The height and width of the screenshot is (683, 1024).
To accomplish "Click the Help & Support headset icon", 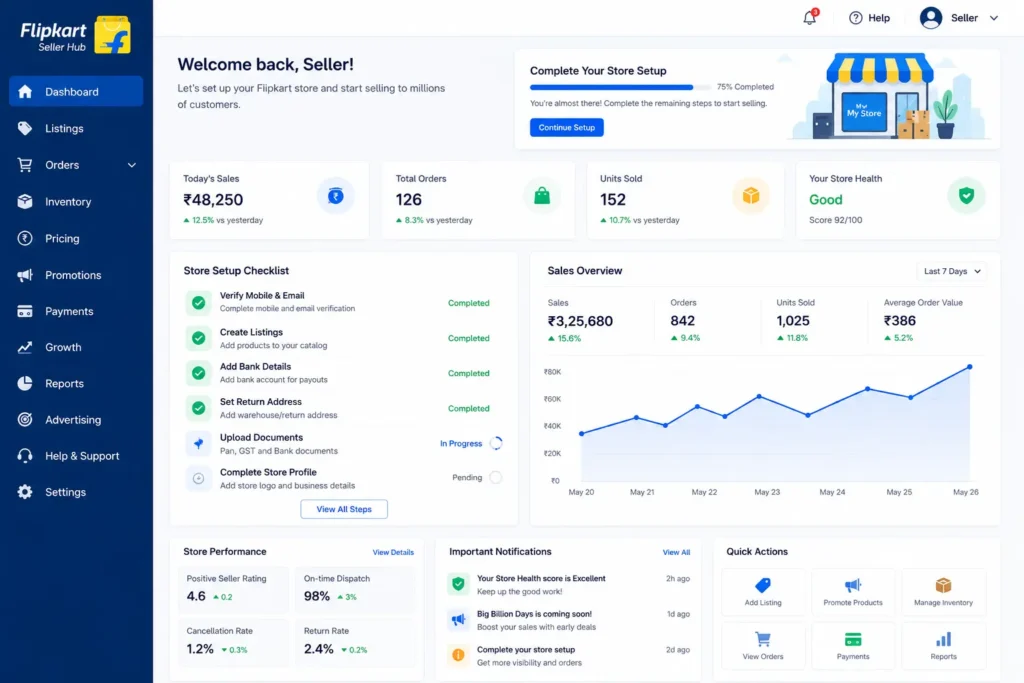I will [25, 456].
